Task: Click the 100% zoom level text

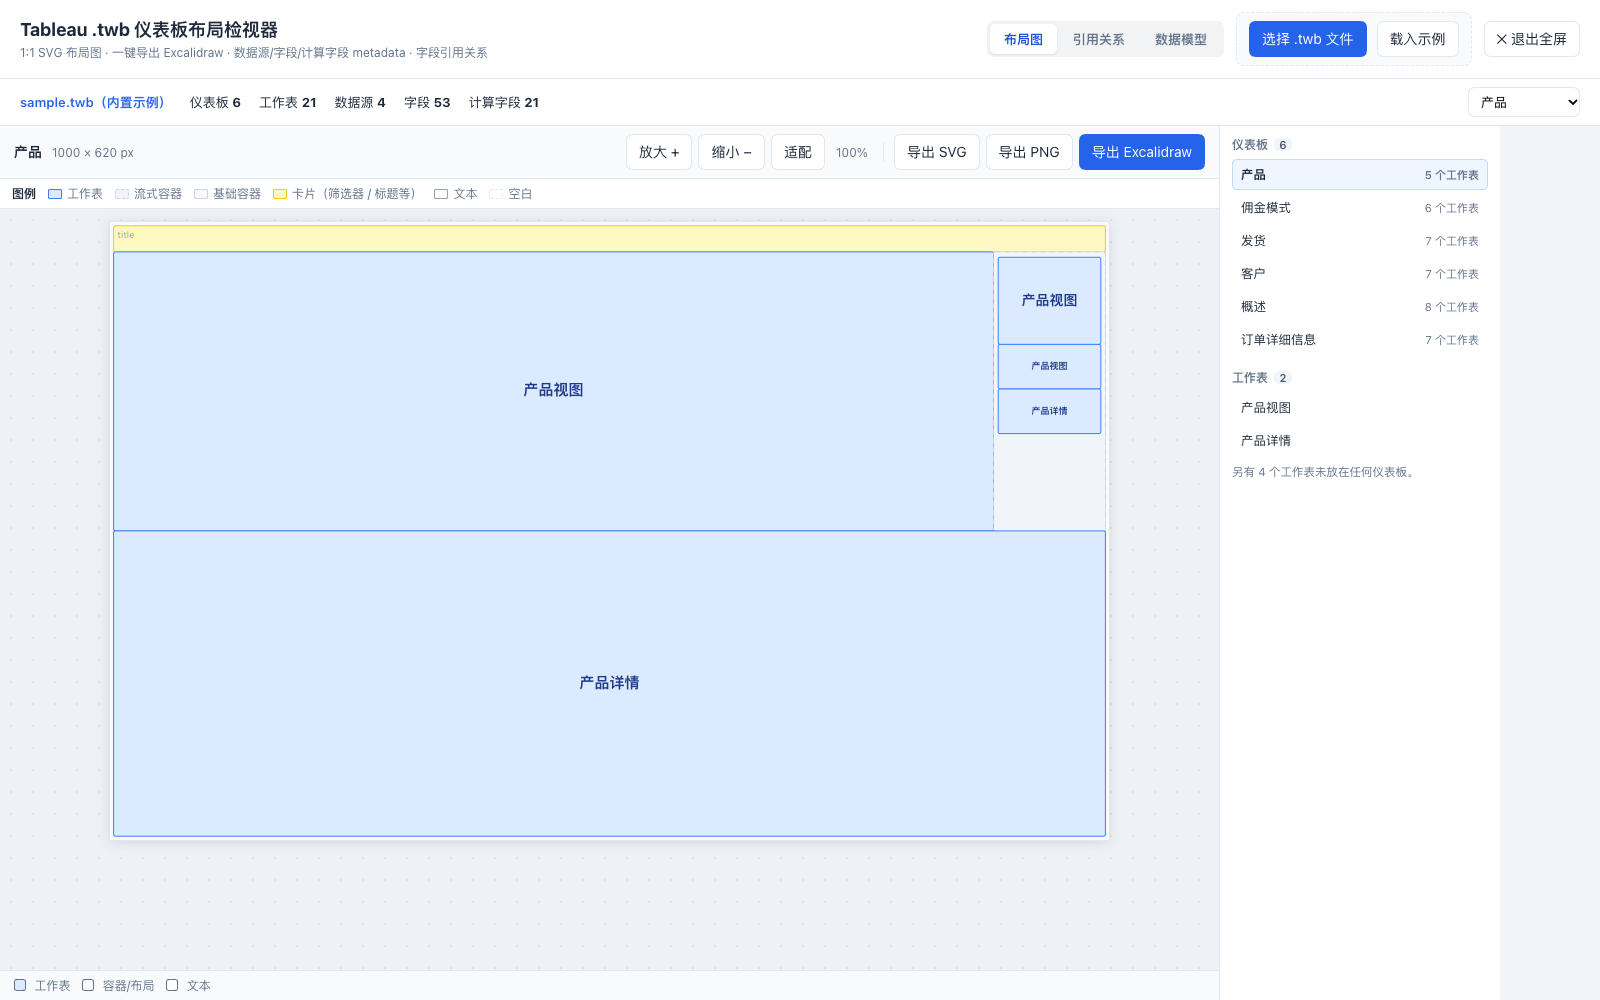Action: pos(852,153)
